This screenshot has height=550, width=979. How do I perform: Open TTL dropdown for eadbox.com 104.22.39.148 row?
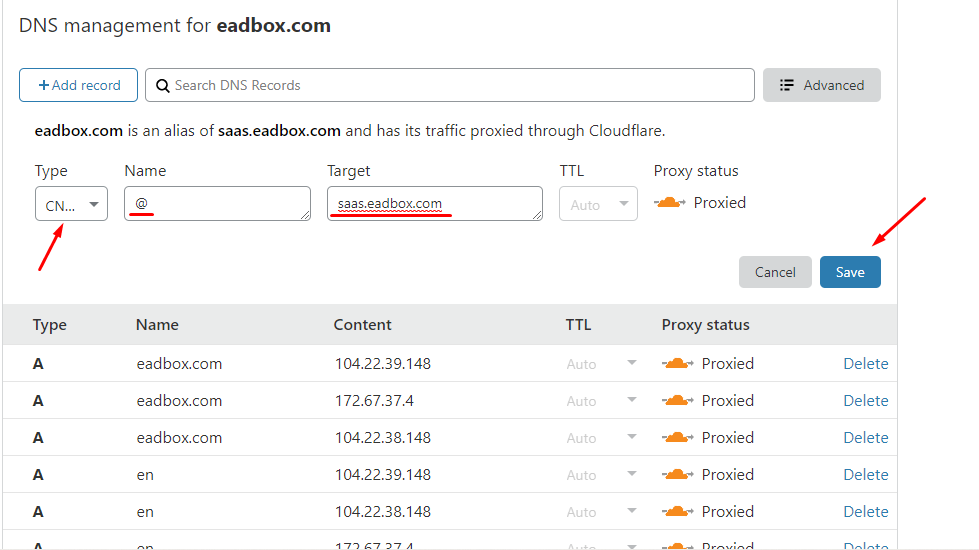pos(601,363)
